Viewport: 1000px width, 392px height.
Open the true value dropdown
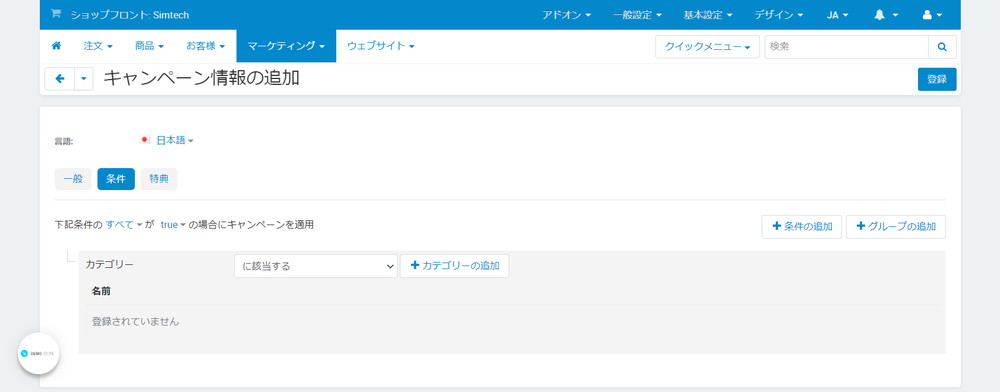(173, 224)
